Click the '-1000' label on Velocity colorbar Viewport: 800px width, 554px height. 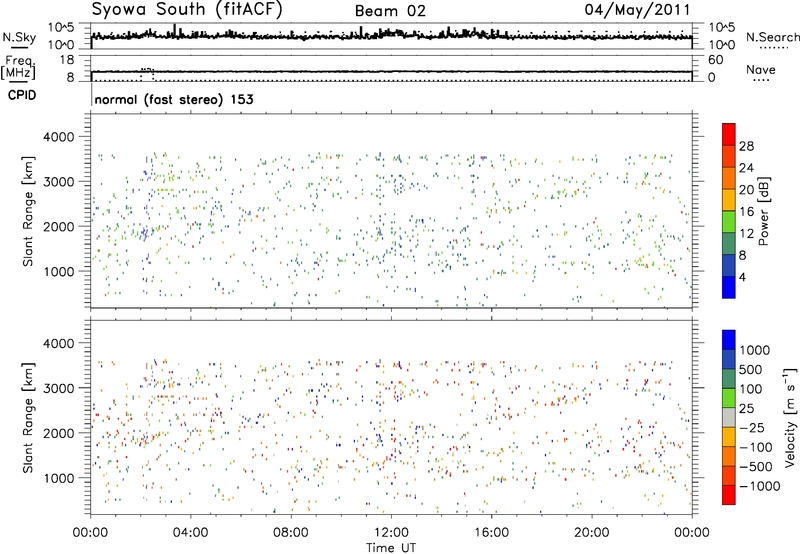[760, 486]
